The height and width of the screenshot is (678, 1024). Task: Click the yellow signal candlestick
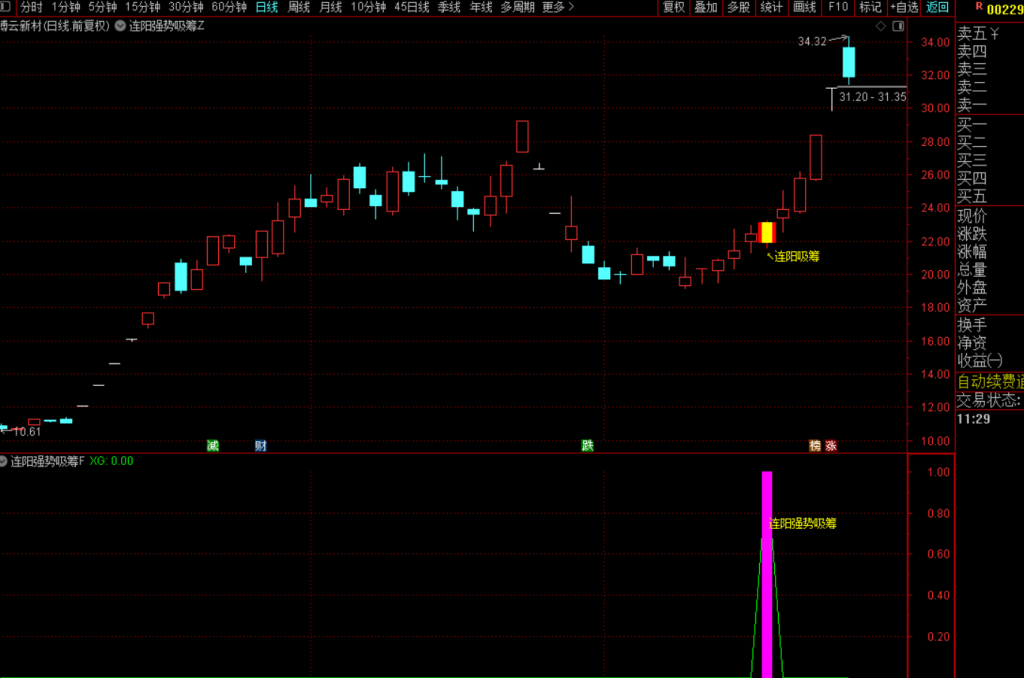767,233
